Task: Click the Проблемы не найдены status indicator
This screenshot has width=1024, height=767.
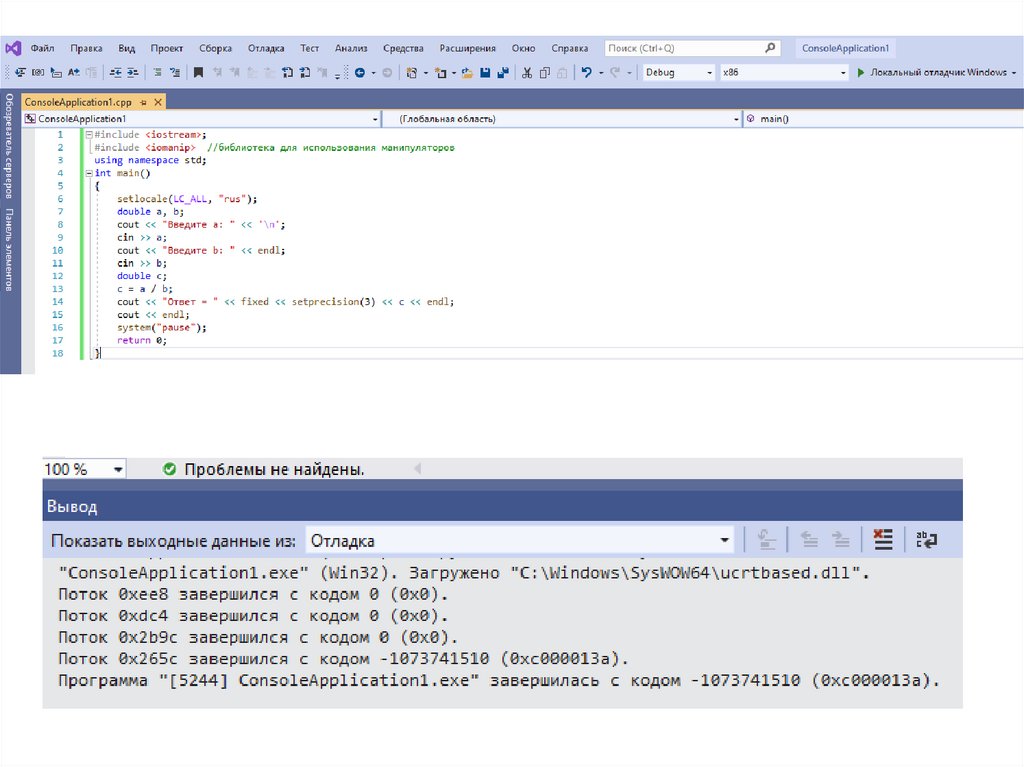Action: click(x=263, y=469)
